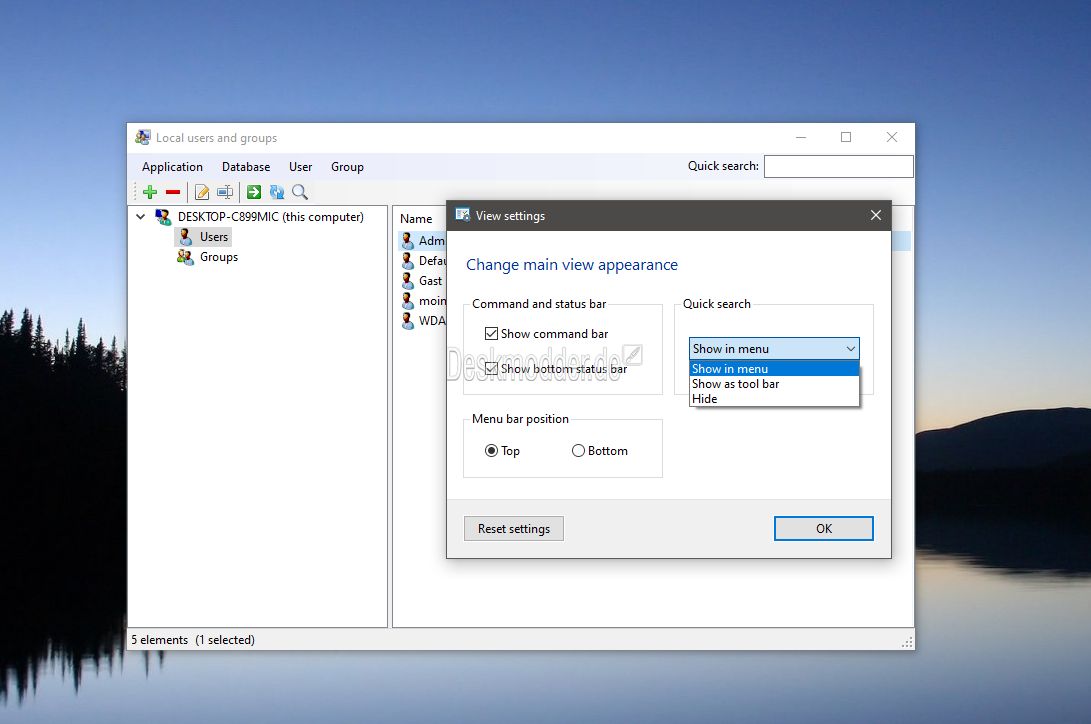This screenshot has height=724, width=1091.
Task: Click the green plus add icon
Action: coord(150,192)
